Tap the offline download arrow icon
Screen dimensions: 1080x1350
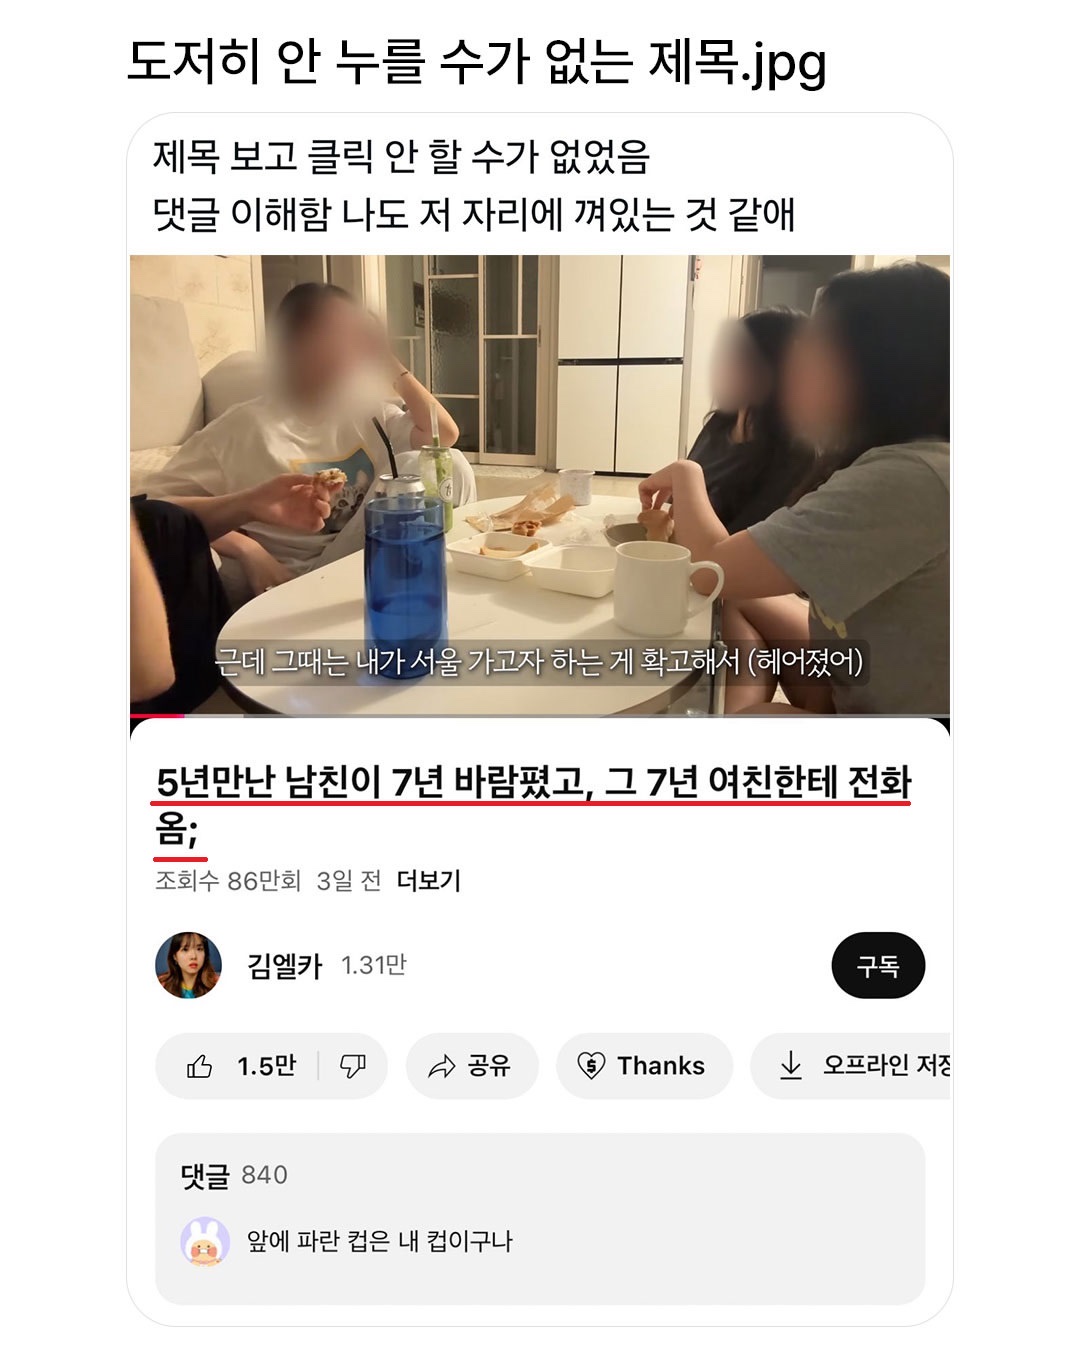791,1066
